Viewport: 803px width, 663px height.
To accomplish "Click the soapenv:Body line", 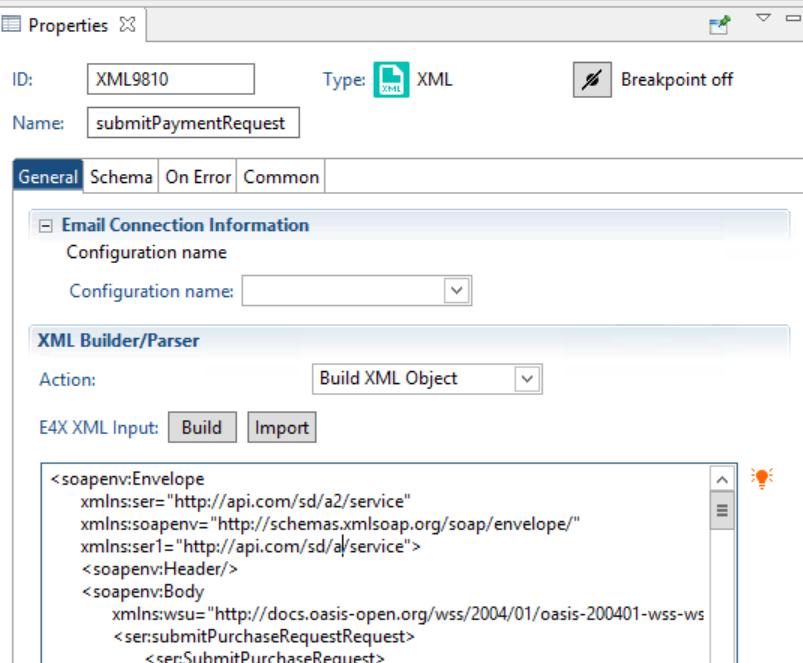I will click(143, 591).
